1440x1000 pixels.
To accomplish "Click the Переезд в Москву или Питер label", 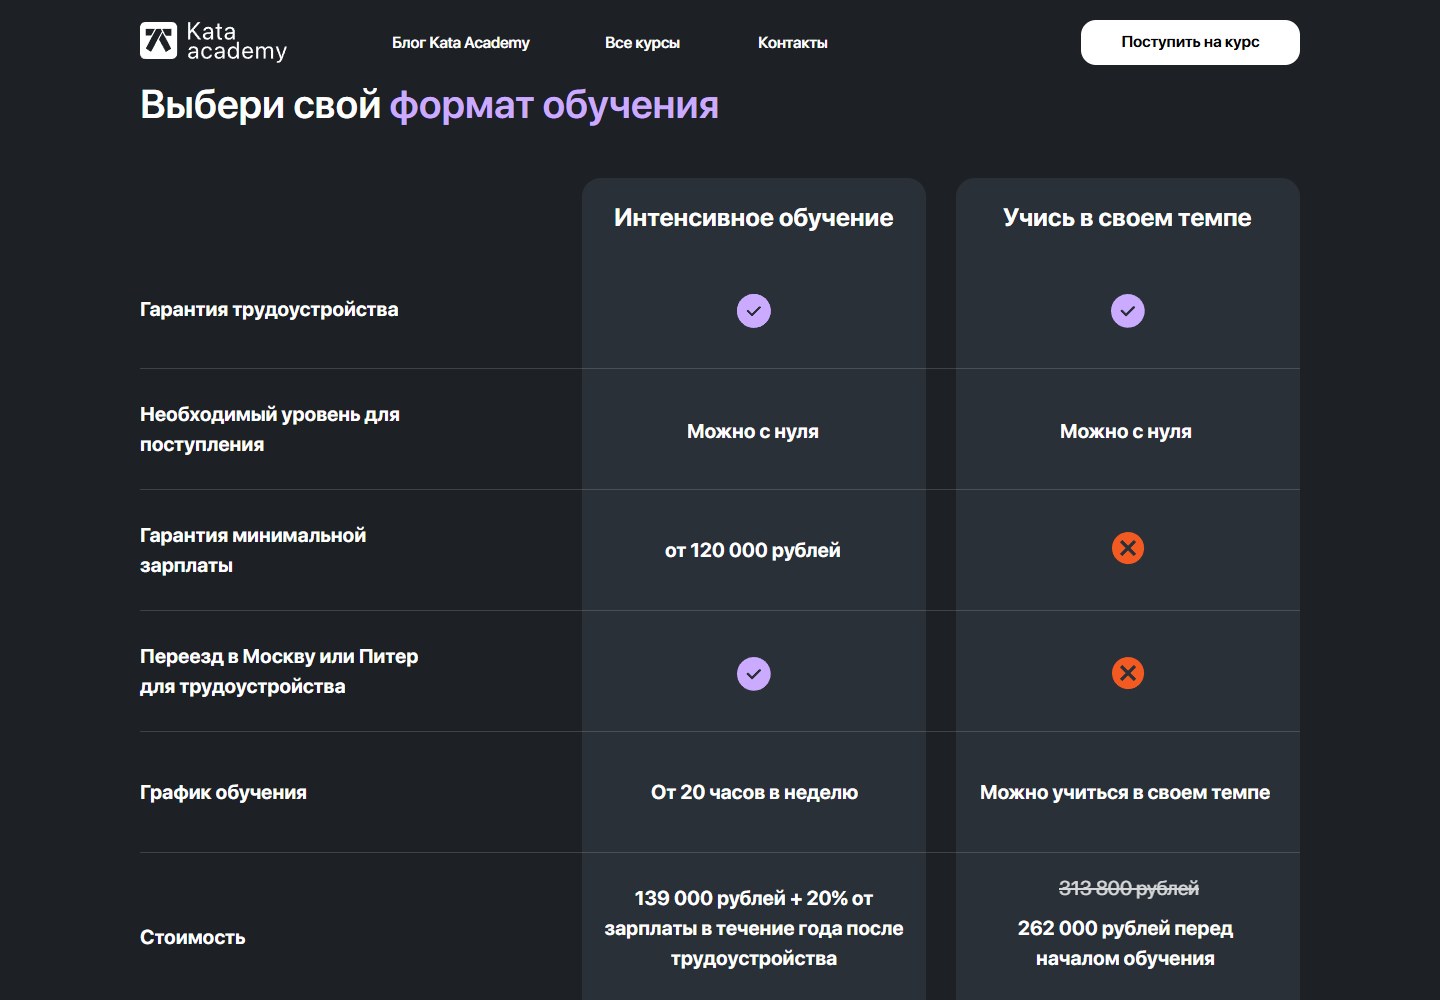I will pyautogui.click(x=279, y=671).
